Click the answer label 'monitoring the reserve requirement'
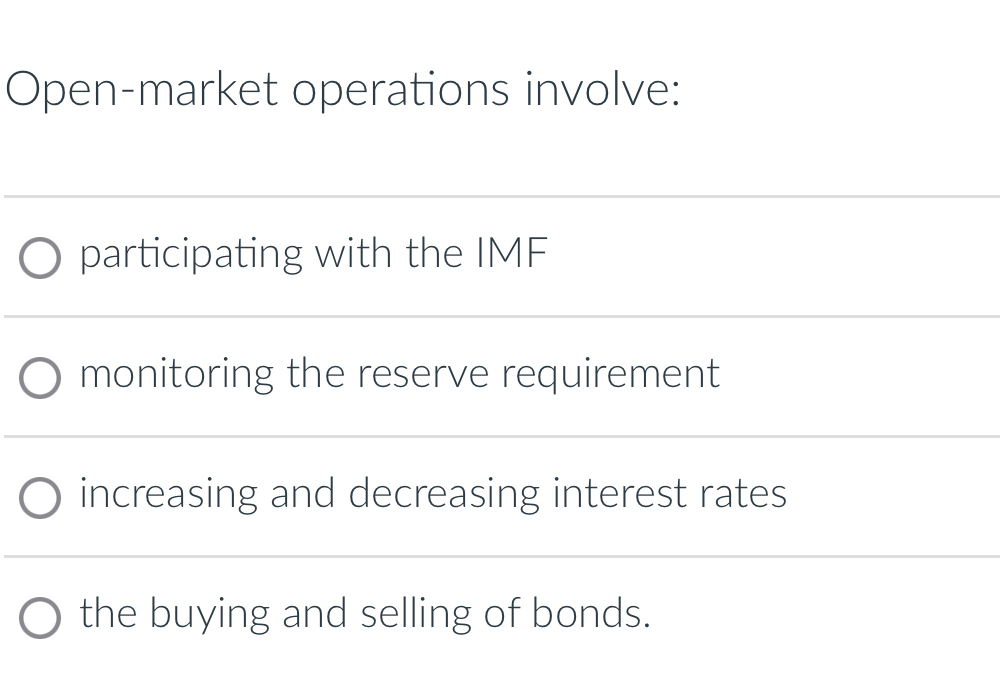The height and width of the screenshot is (679, 1001). point(400,375)
